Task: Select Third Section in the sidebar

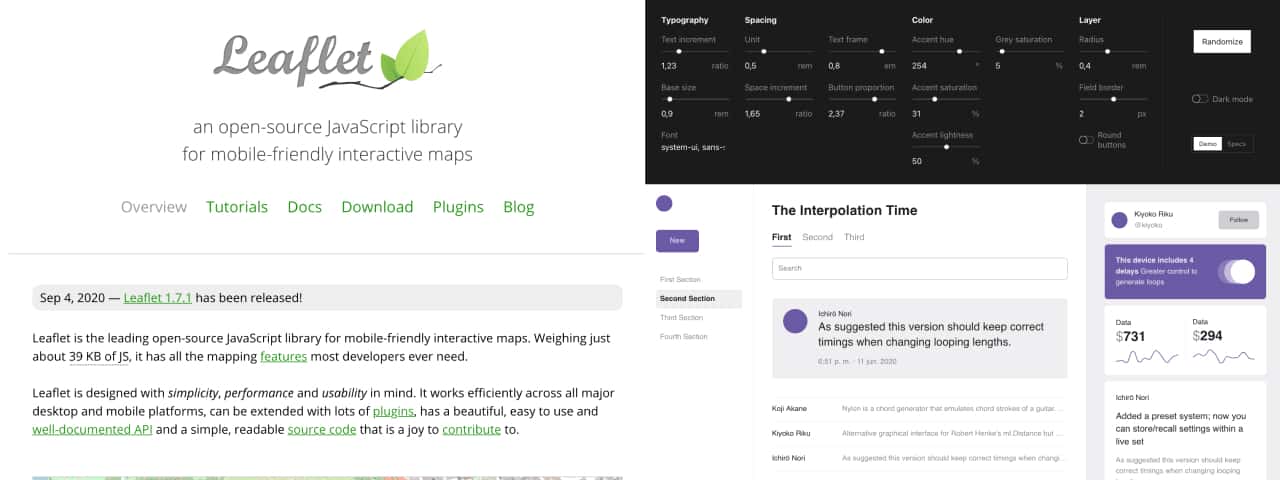Action: coord(681,318)
